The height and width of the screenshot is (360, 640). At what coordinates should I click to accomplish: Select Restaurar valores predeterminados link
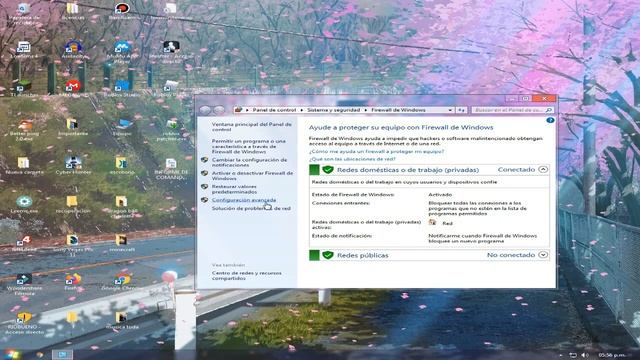[x=234, y=189]
